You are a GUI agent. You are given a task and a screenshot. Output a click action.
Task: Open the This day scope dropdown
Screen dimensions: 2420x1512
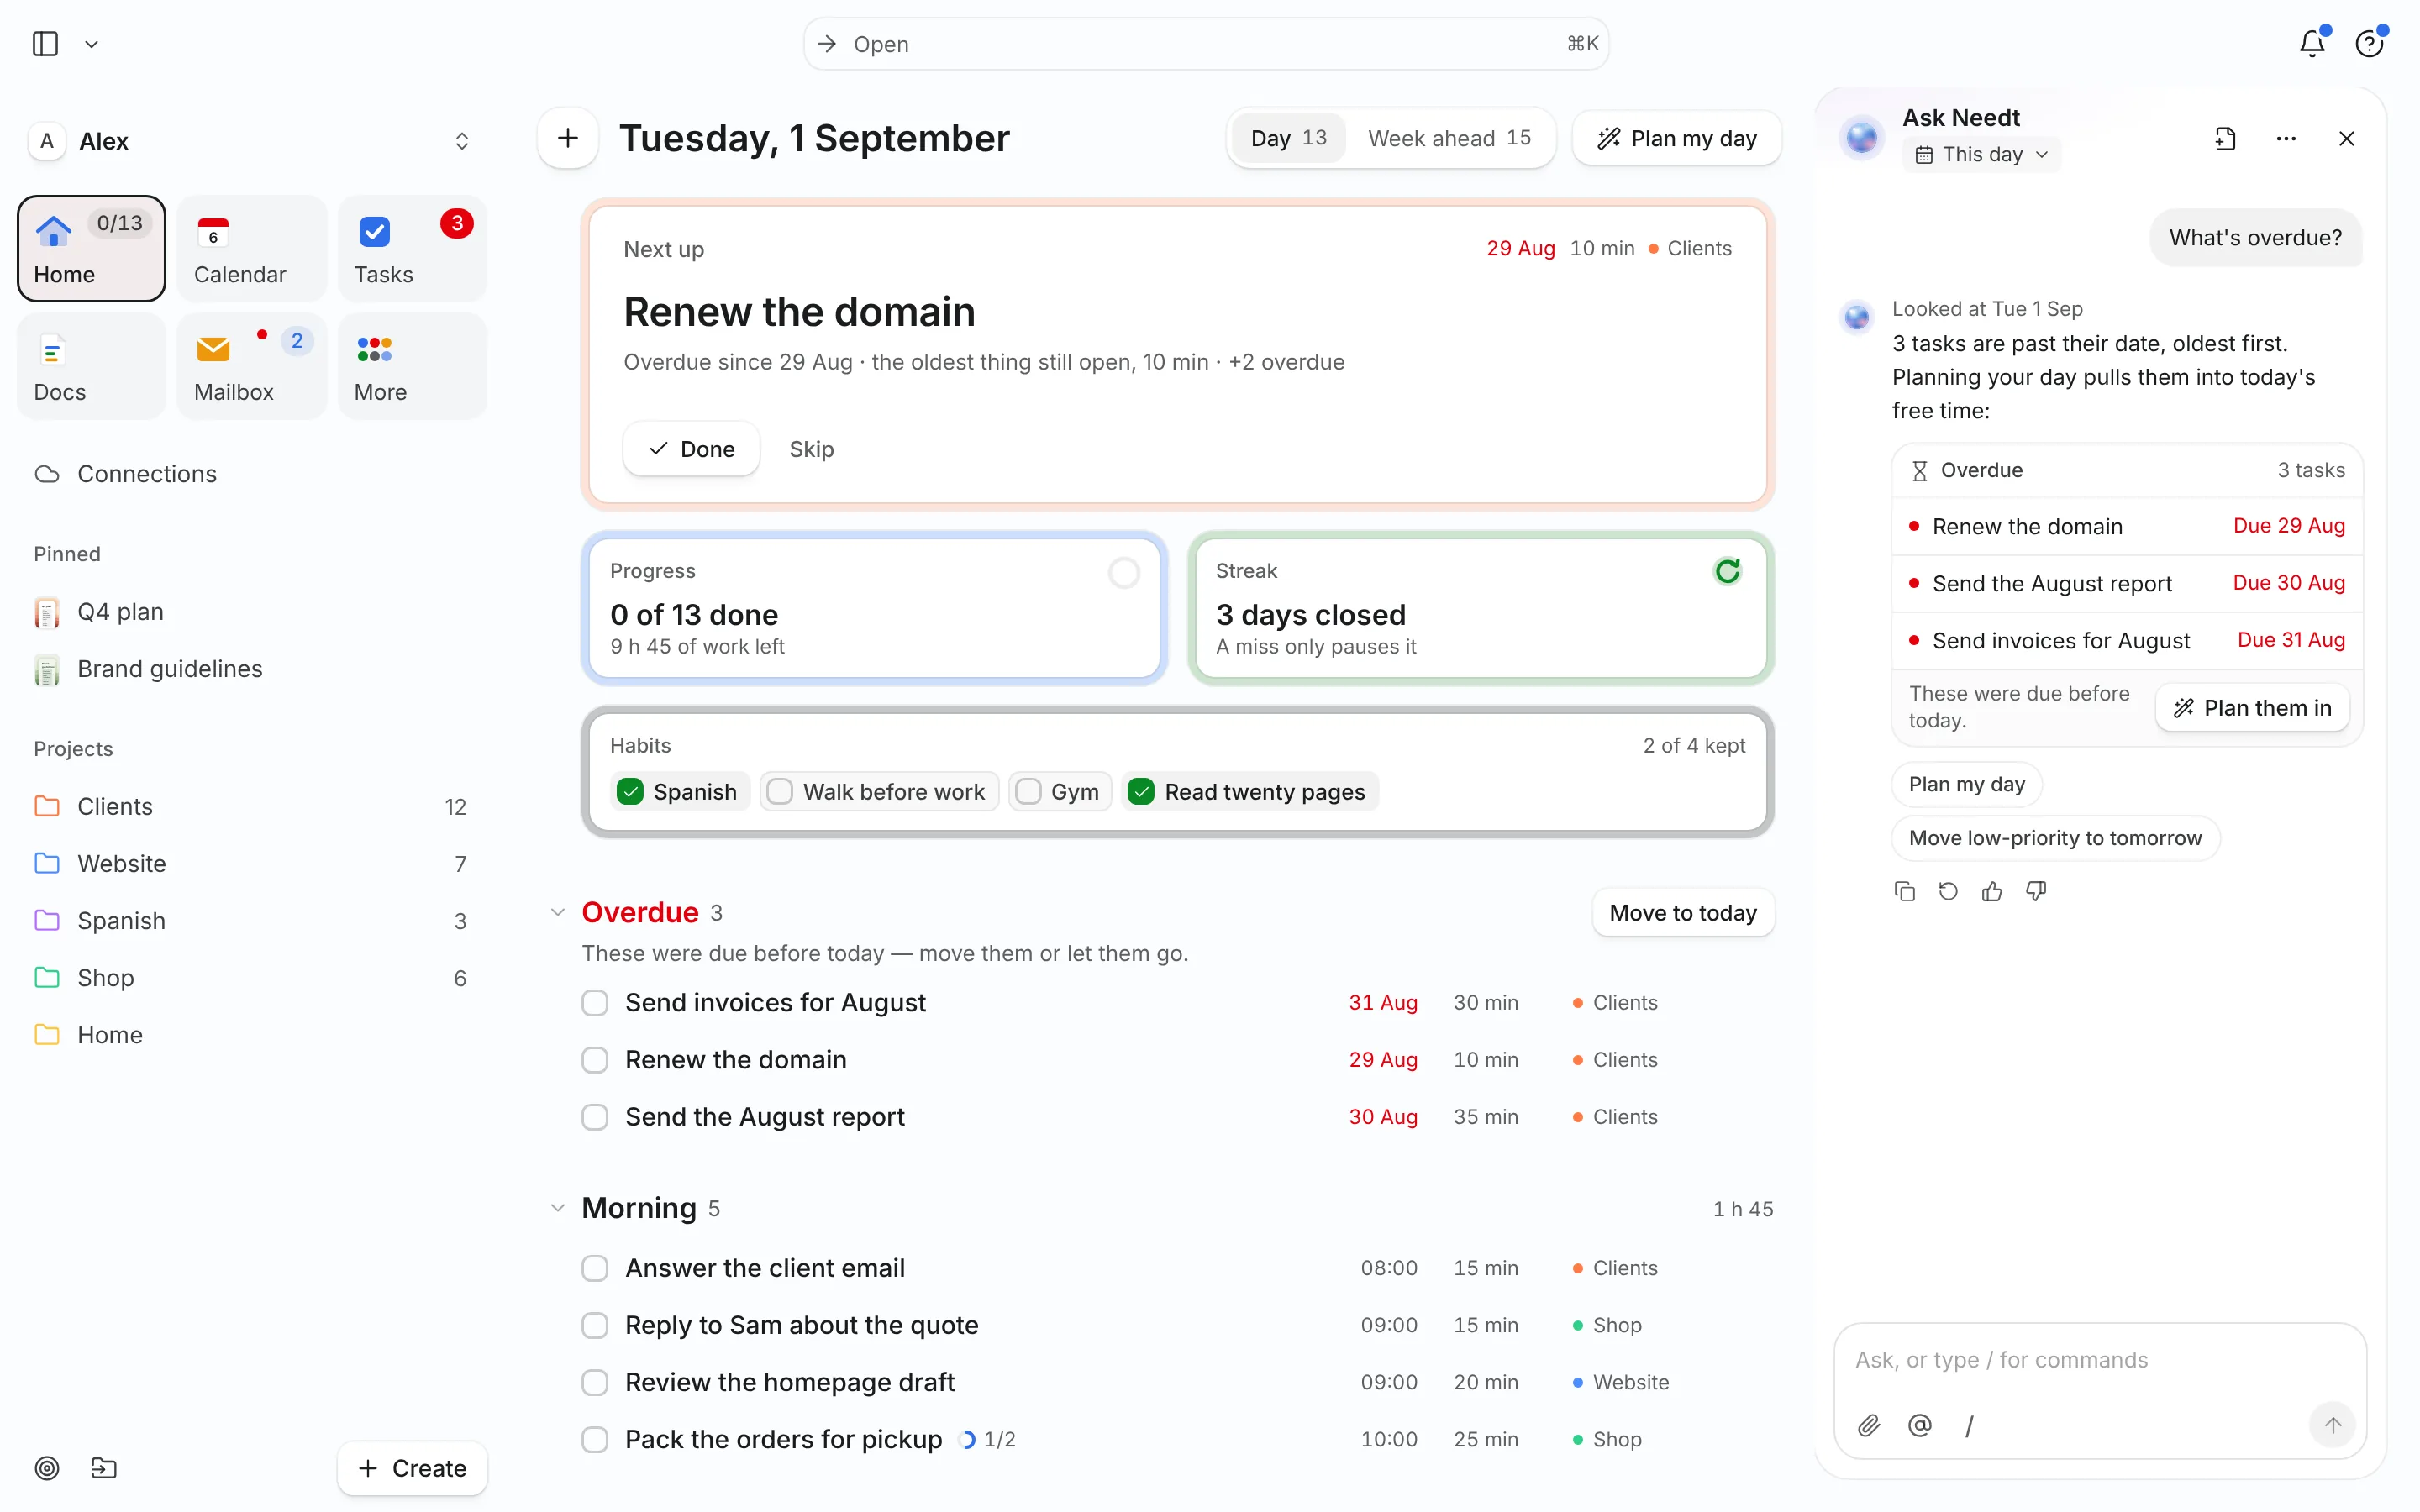point(1981,155)
